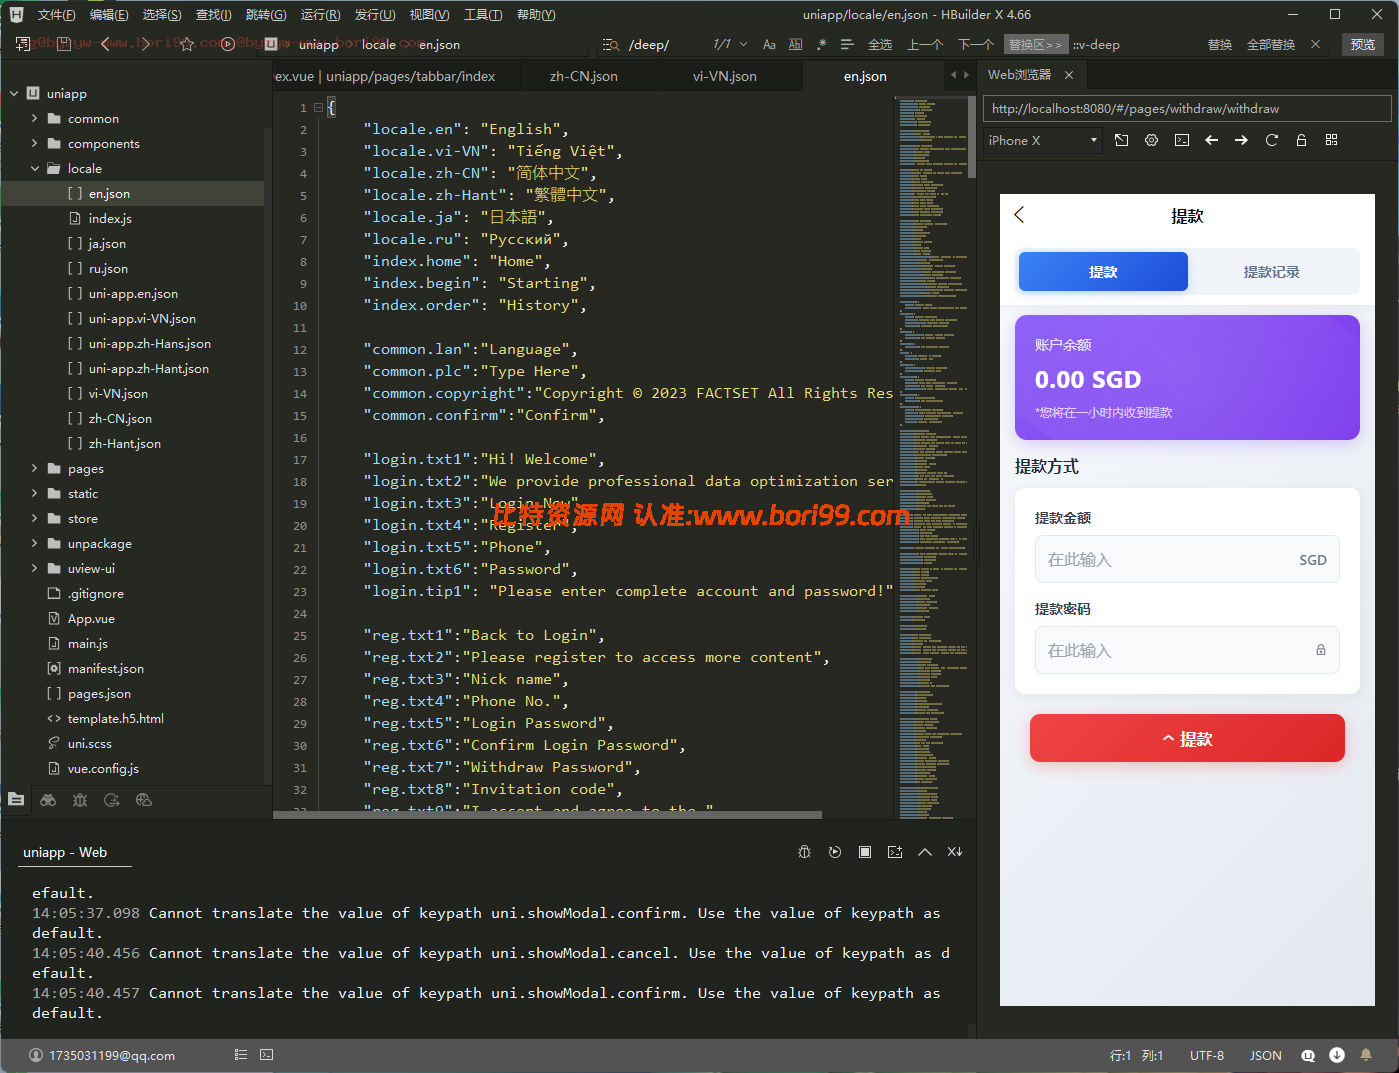This screenshot has width=1399, height=1073.
Task: Click the run play icon in toolbar
Action: pyautogui.click(x=228, y=44)
